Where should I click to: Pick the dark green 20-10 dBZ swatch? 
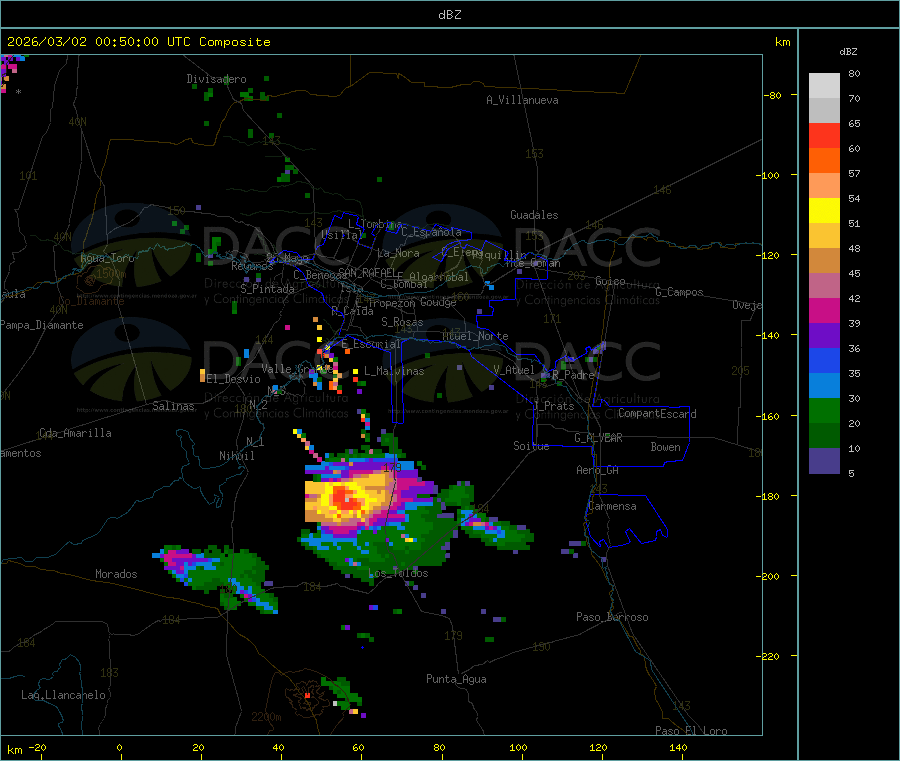coord(824,436)
